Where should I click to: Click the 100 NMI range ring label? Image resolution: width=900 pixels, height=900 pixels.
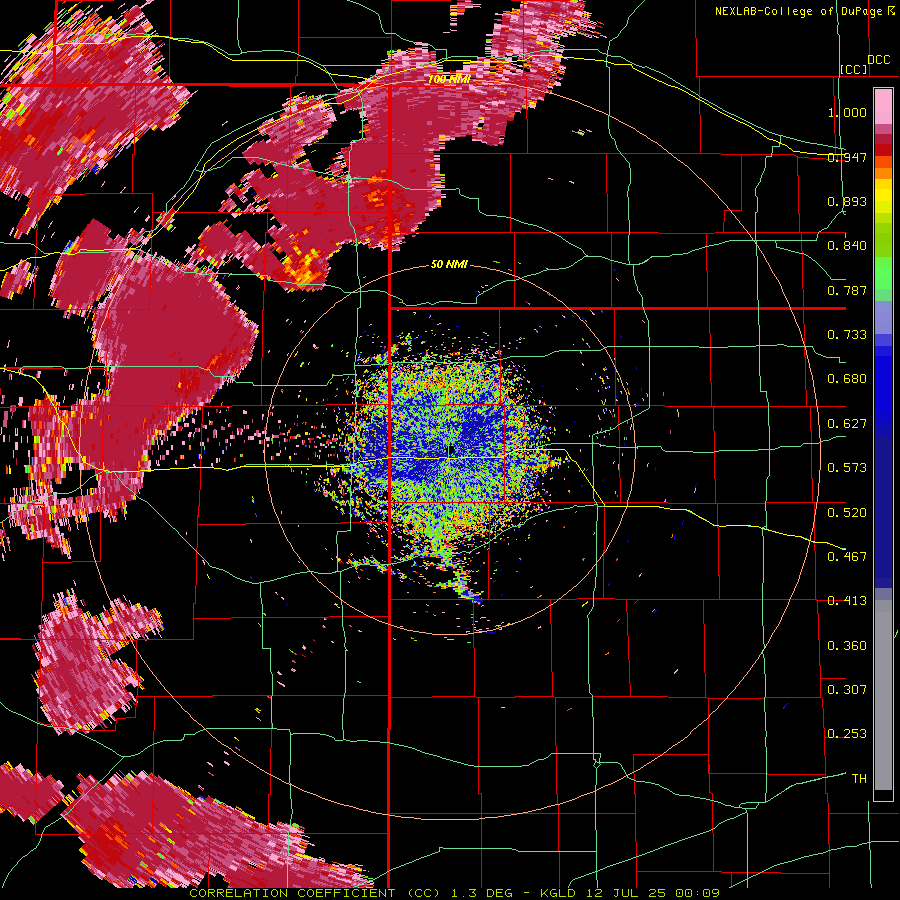pos(449,79)
